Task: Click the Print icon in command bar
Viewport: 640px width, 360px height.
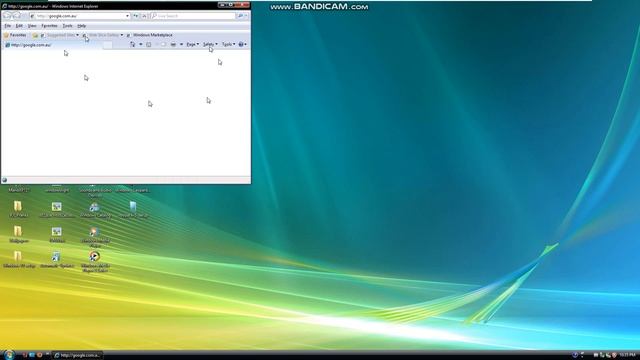Action: [x=173, y=44]
